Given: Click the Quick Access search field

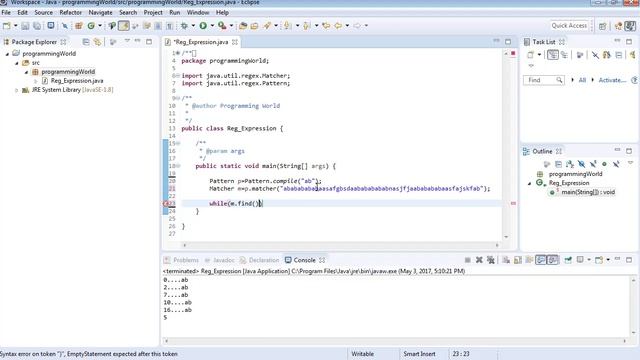Looking at the screenshot, I should [569, 26].
